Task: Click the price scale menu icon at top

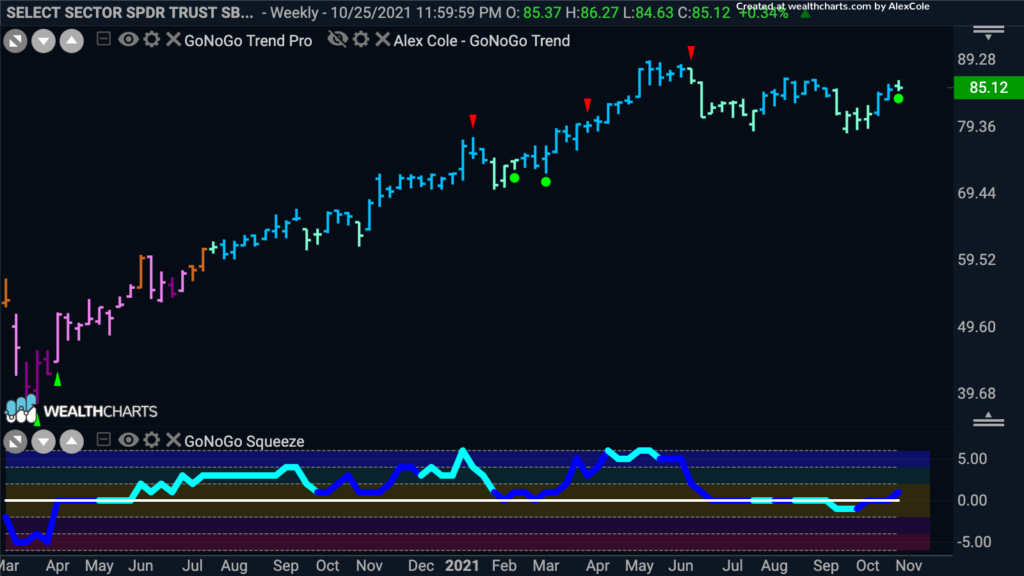Action: [989, 33]
